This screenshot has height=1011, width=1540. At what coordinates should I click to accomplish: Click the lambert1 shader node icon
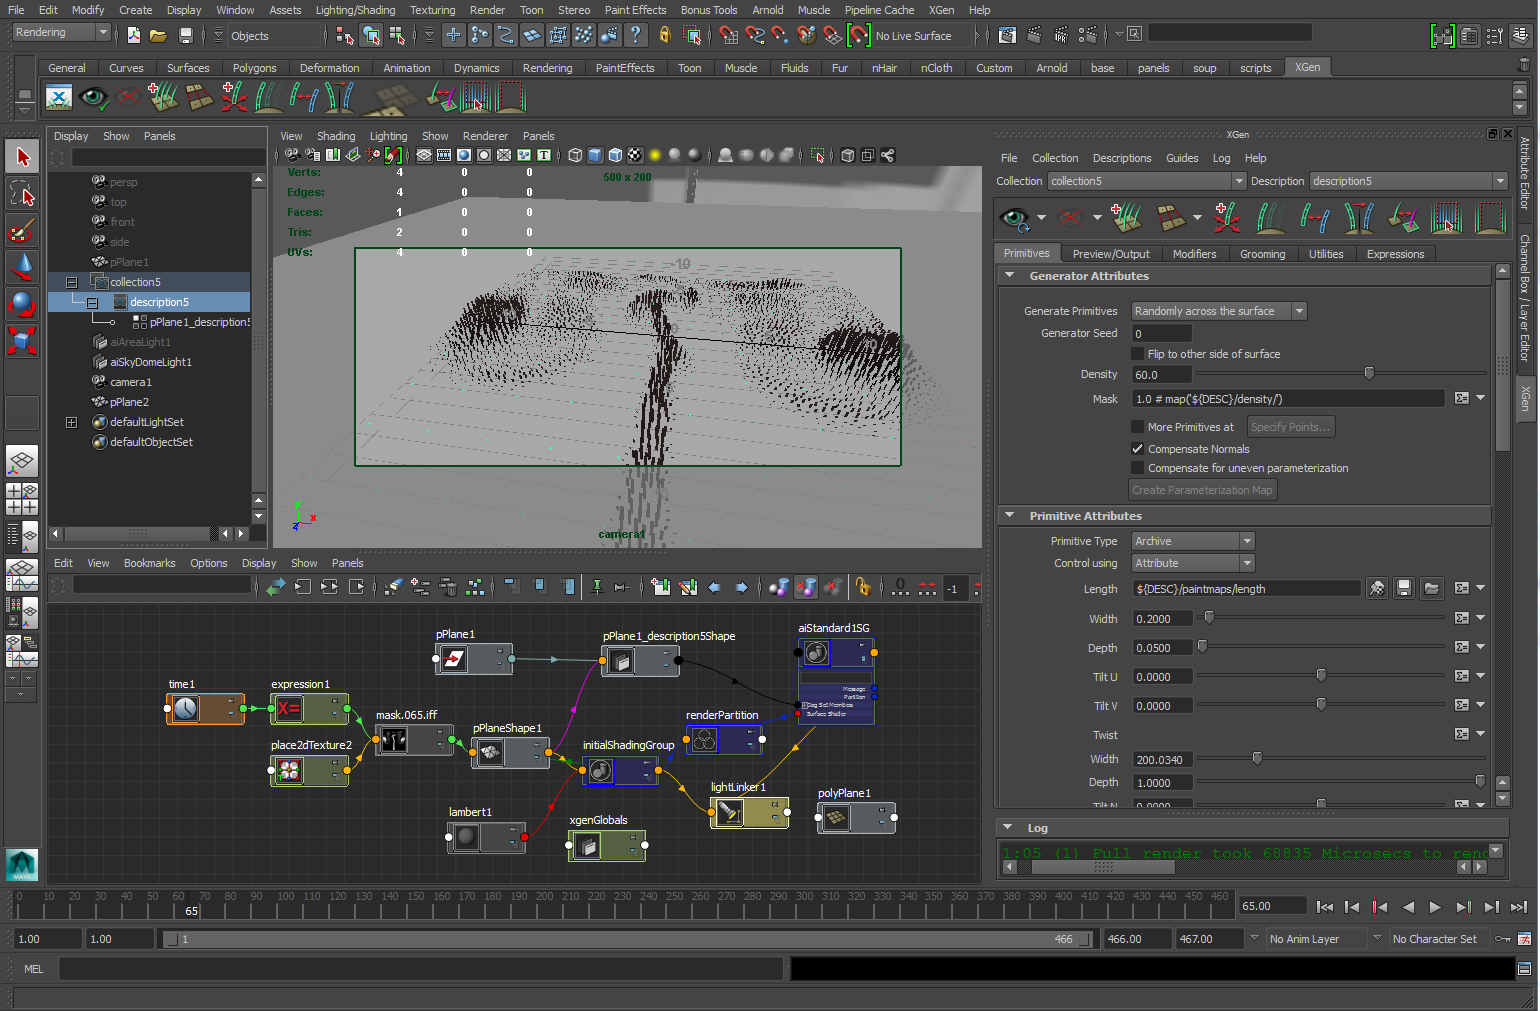pyautogui.click(x=466, y=837)
